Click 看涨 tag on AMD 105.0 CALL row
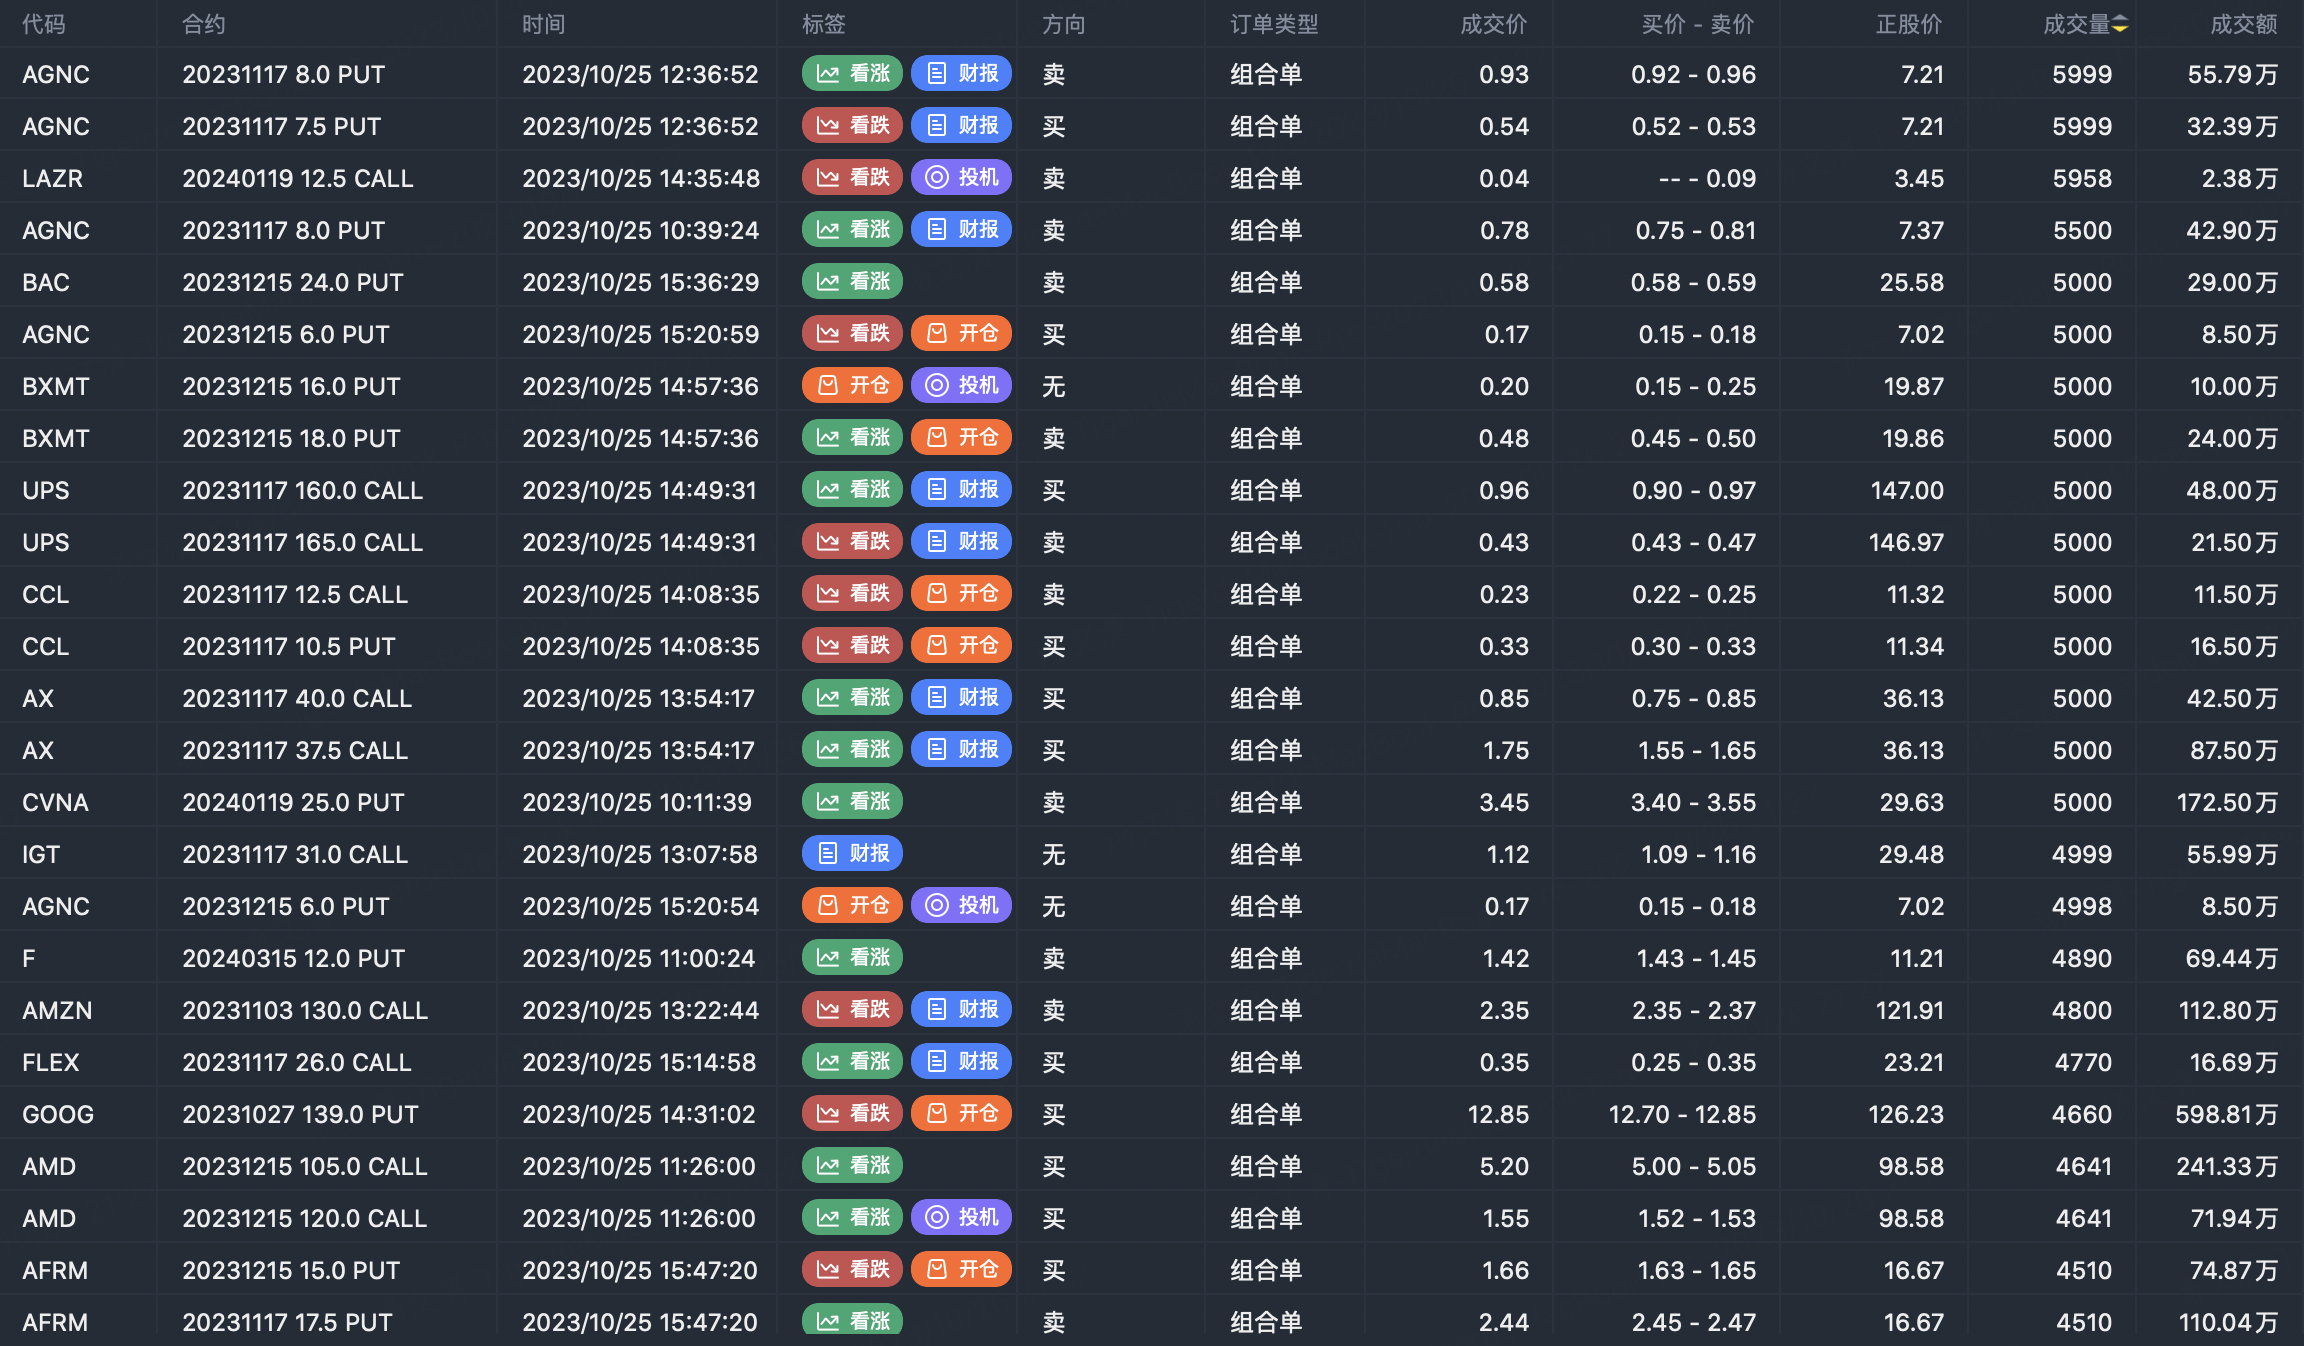Screen dimensions: 2304x1346 (852, 1166)
